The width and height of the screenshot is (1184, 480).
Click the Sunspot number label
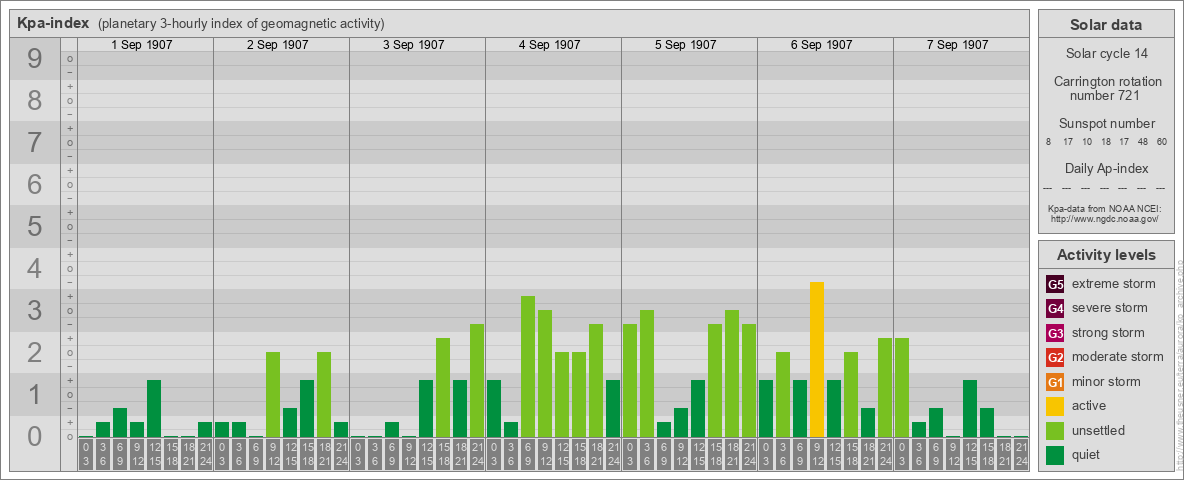[1106, 124]
